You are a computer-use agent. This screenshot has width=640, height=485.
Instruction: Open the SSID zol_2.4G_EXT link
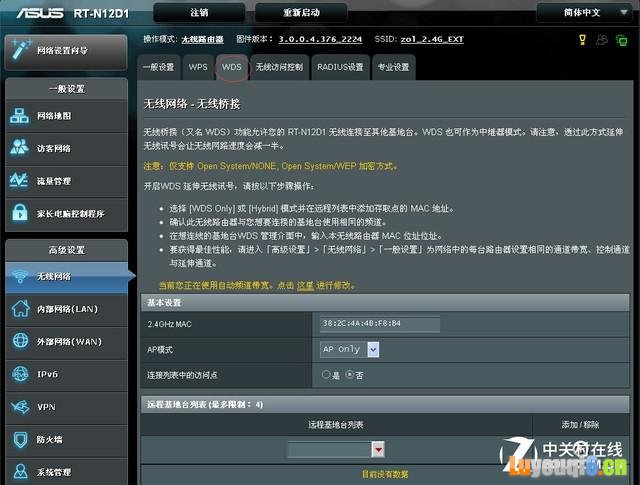pyautogui.click(x=432, y=39)
